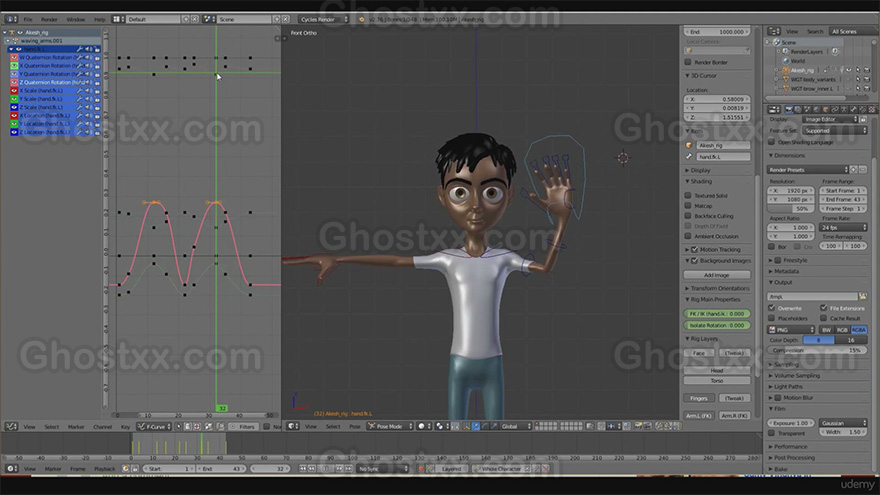Image resolution: width=880 pixels, height=495 pixels.
Task: Open the Cycles Render engine dropdown
Action: [323, 19]
